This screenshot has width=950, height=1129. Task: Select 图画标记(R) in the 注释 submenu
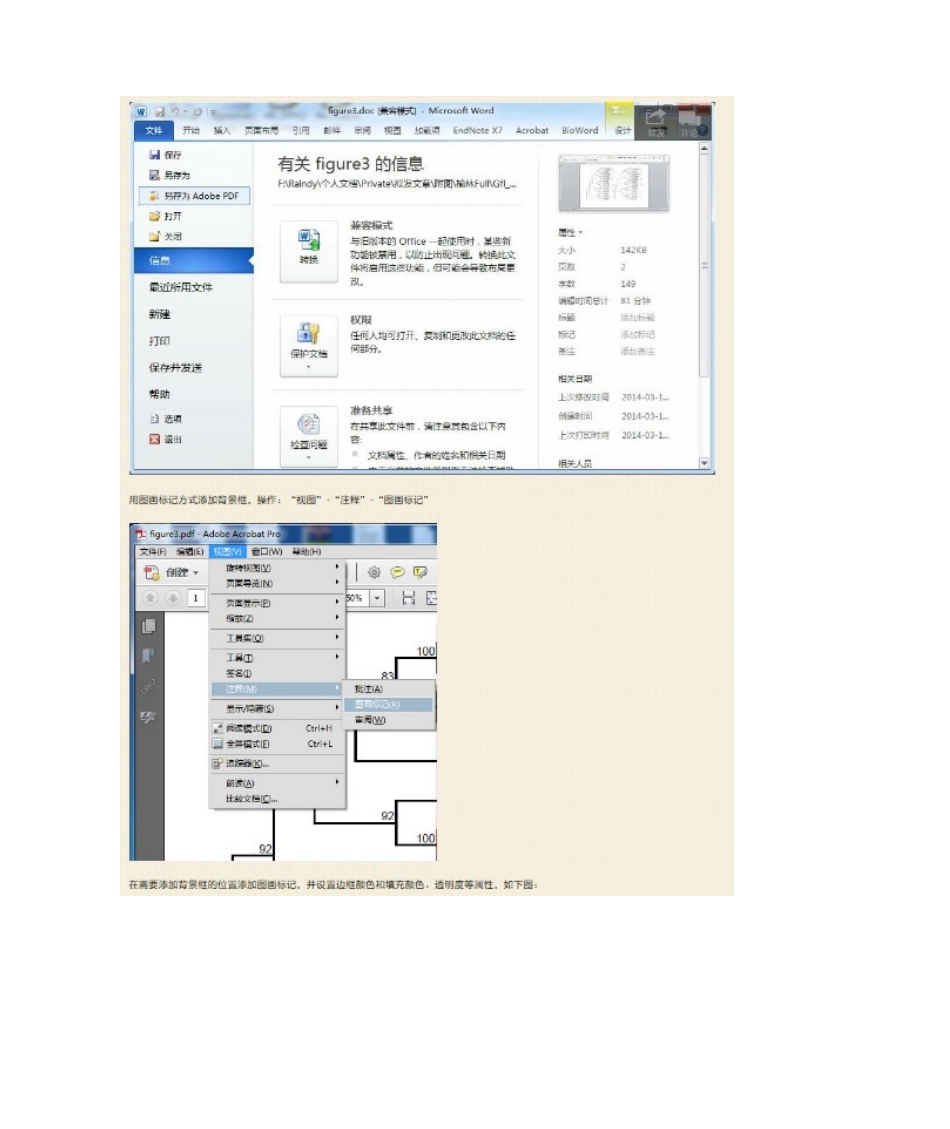(x=389, y=704)
